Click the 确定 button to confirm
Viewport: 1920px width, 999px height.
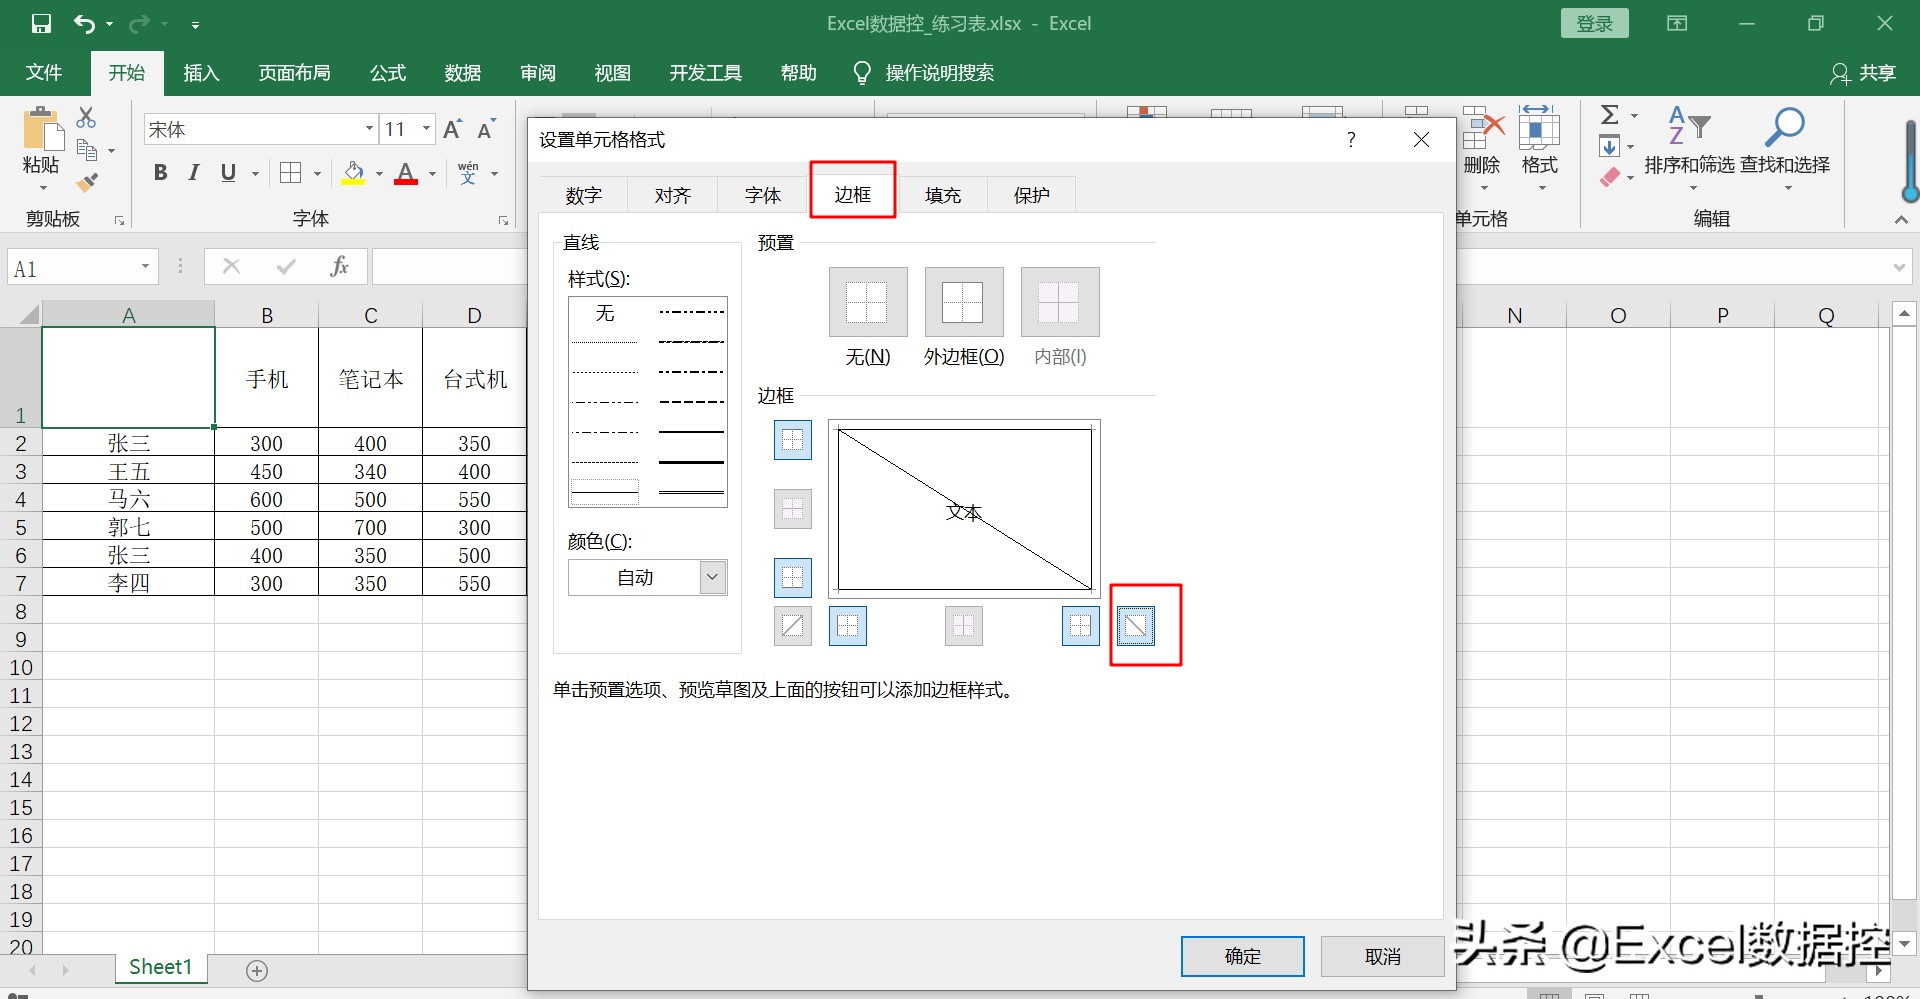point(1242,956)
